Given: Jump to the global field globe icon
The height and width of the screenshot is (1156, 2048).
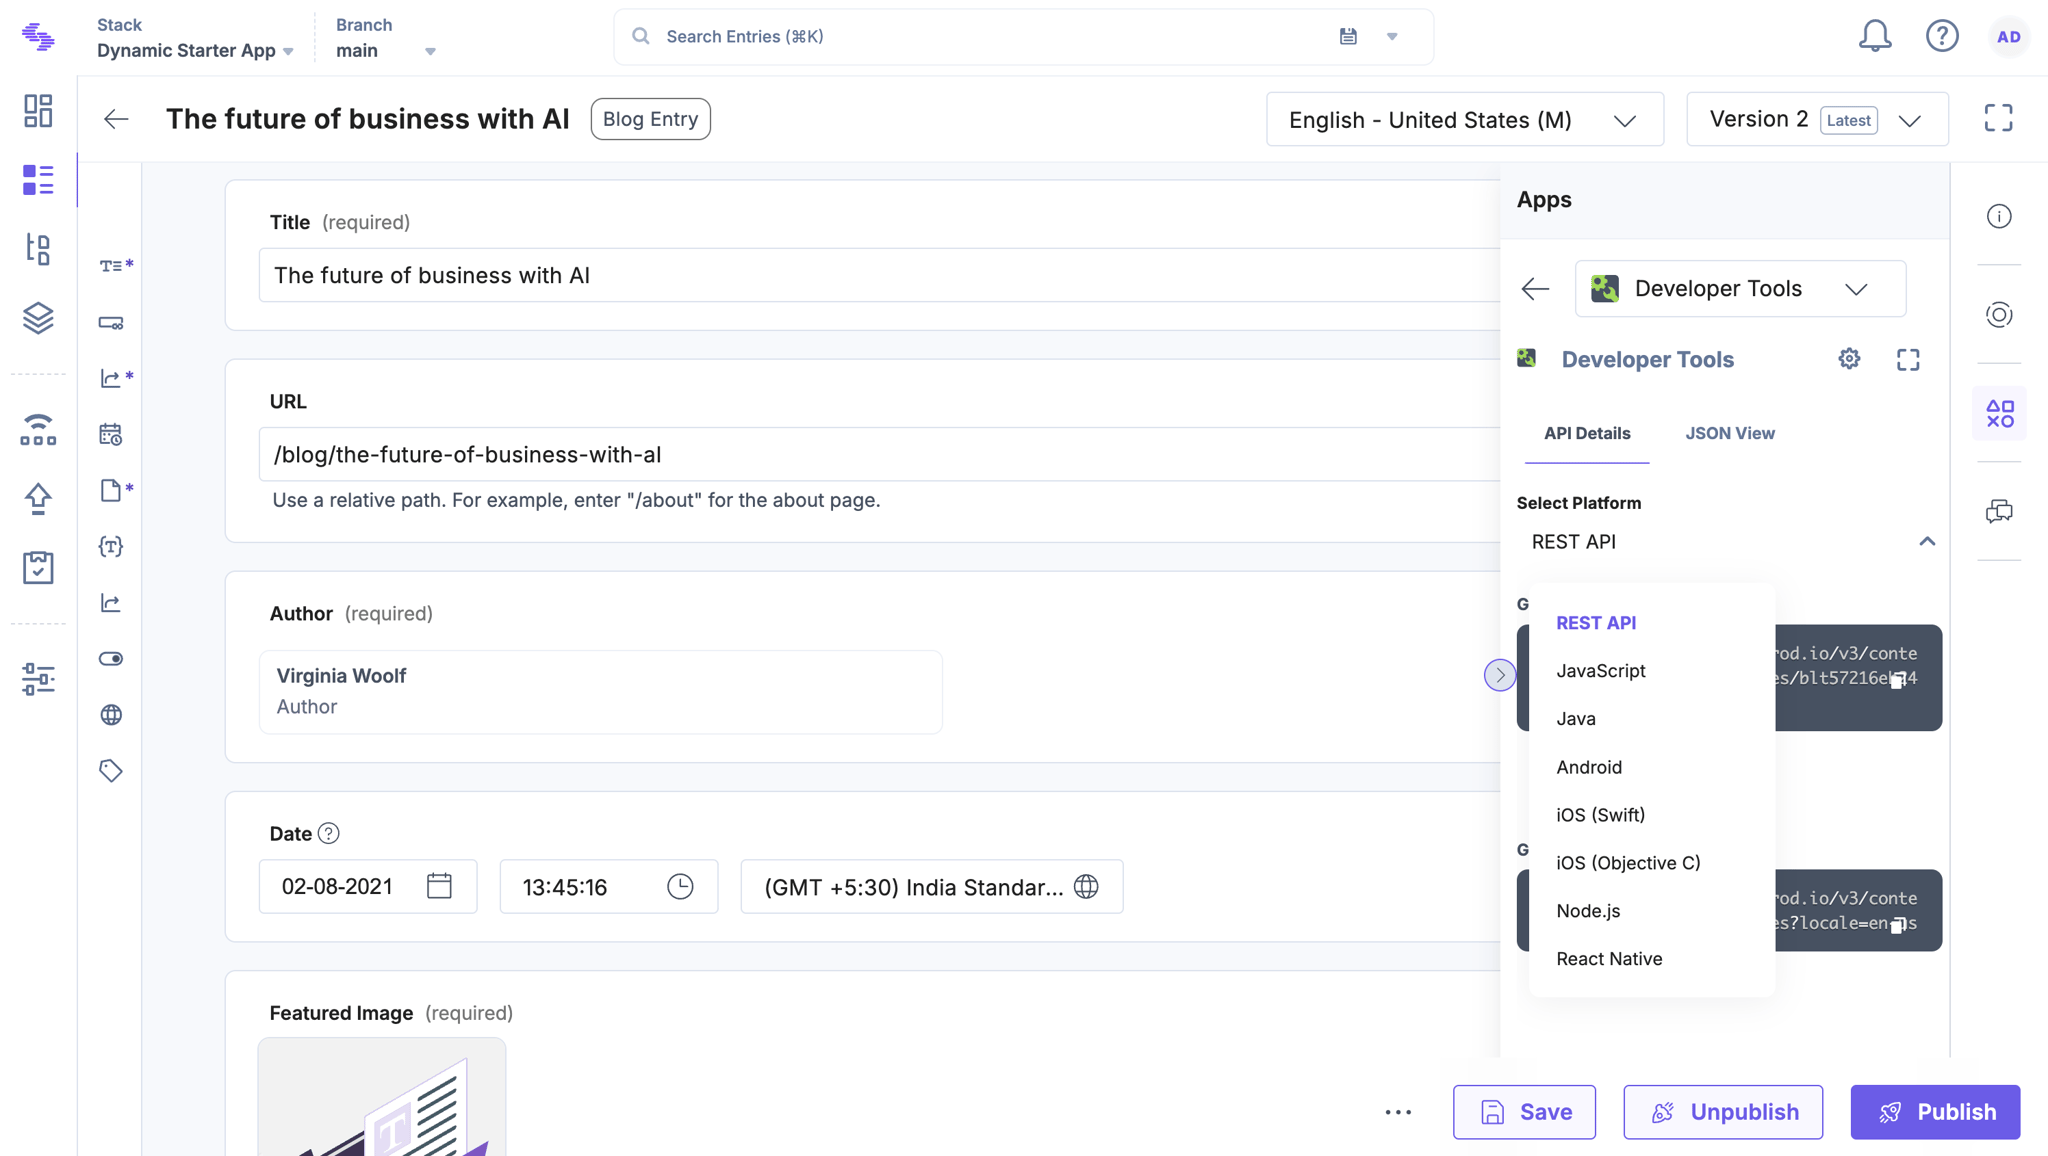Looking at the screenshot, I should tap(111, 714).
